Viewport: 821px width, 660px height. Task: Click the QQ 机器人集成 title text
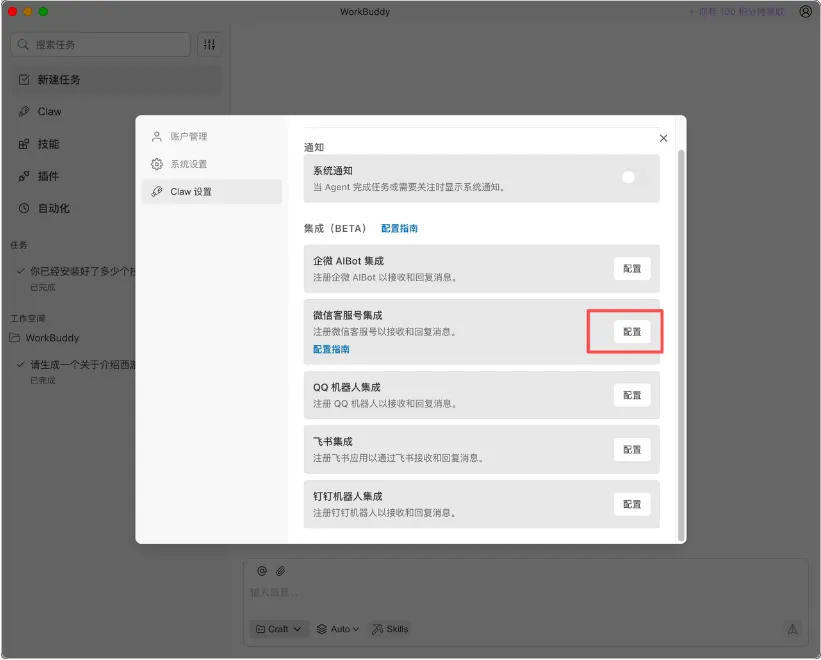click(x=347, y=387)
